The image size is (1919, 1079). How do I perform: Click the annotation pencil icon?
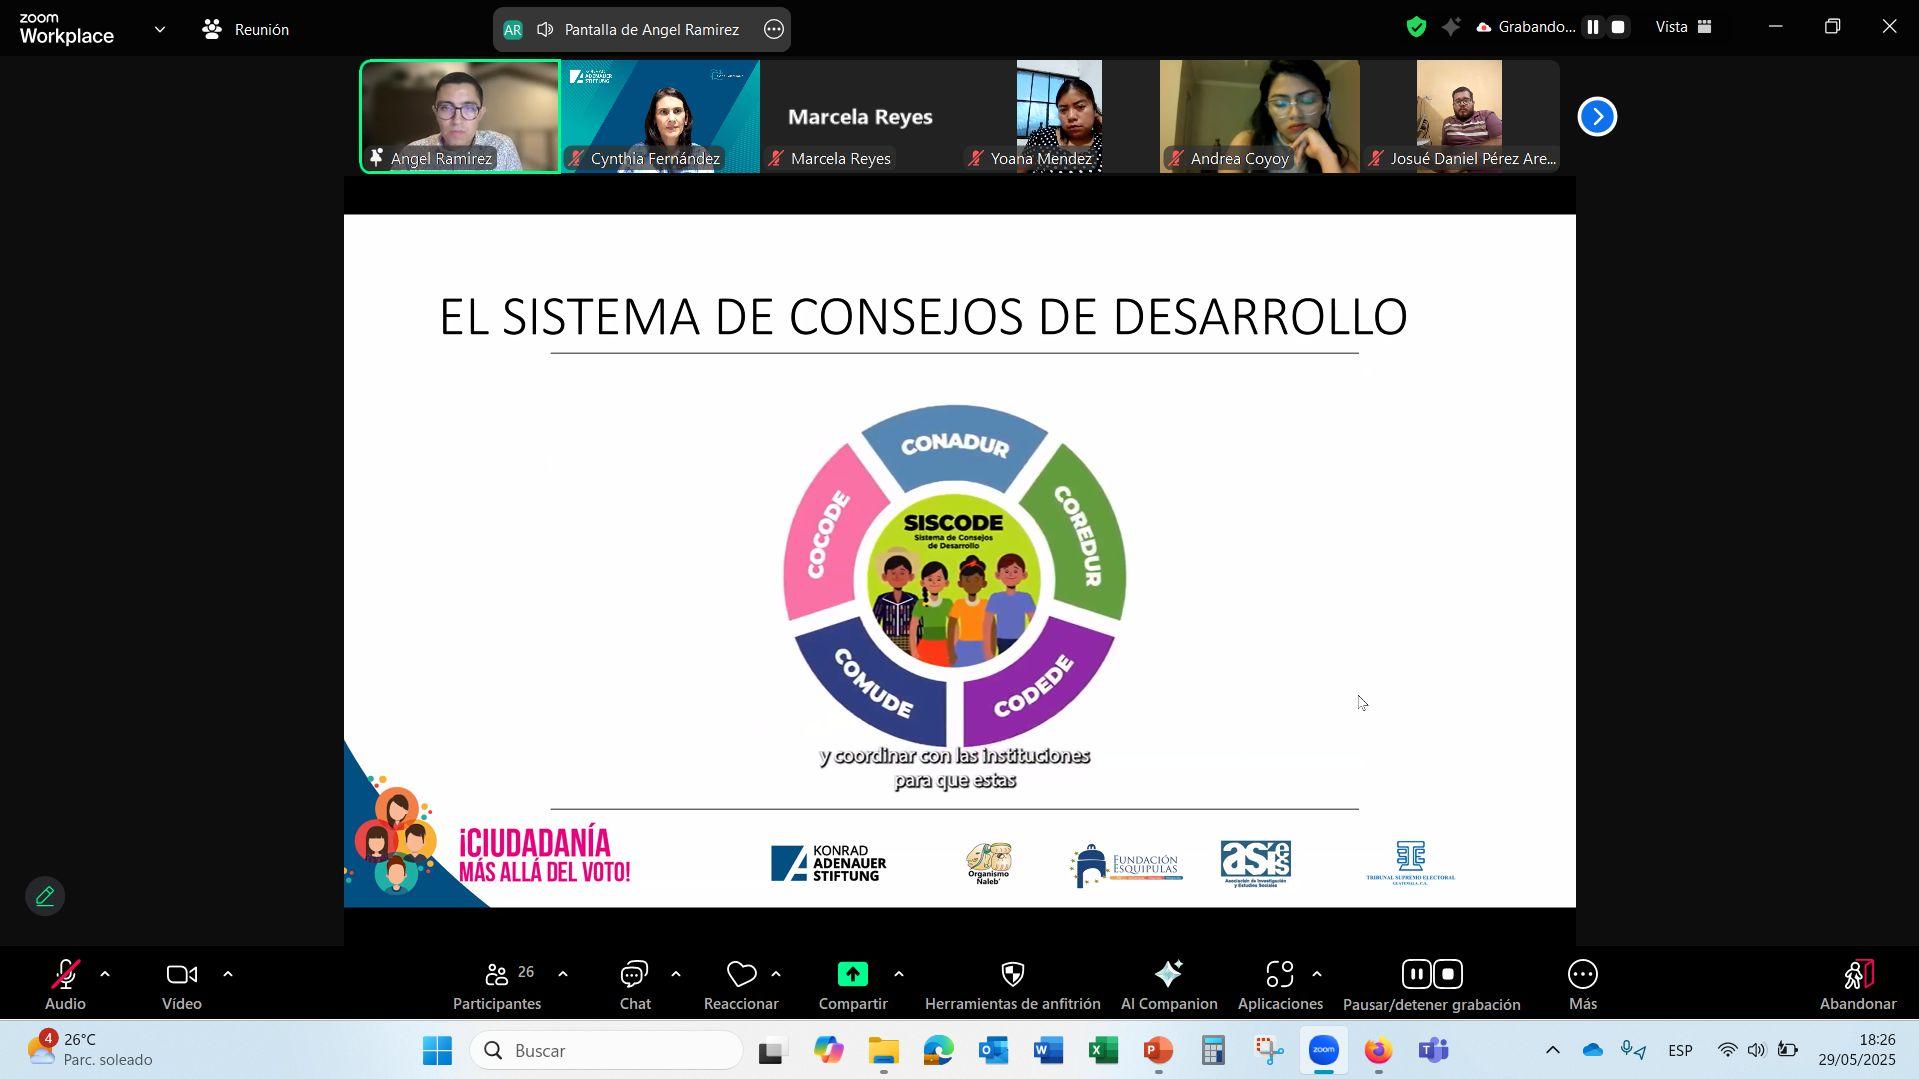pos(45,896)
